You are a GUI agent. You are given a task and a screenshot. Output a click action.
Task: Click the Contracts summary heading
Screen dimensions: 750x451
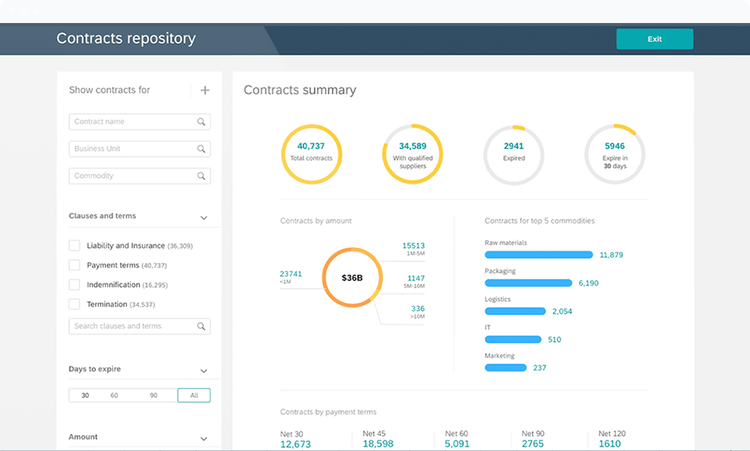(300, 90)
